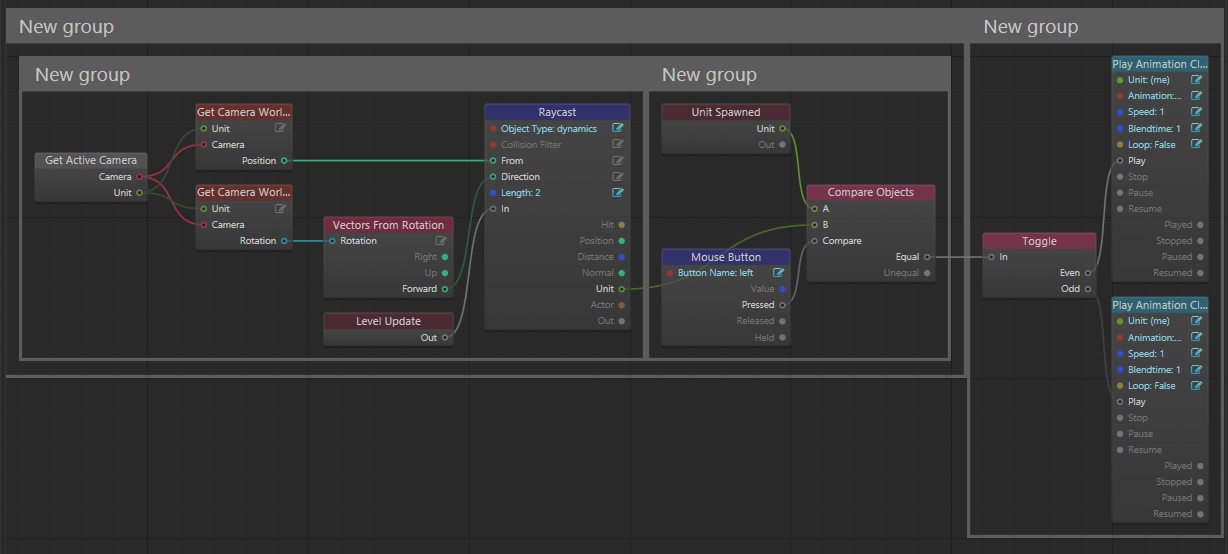Edit the Blendtime field of upper Play Animation node
This screenshot has height=554, width=1228.
click(x=1196, y=128)
